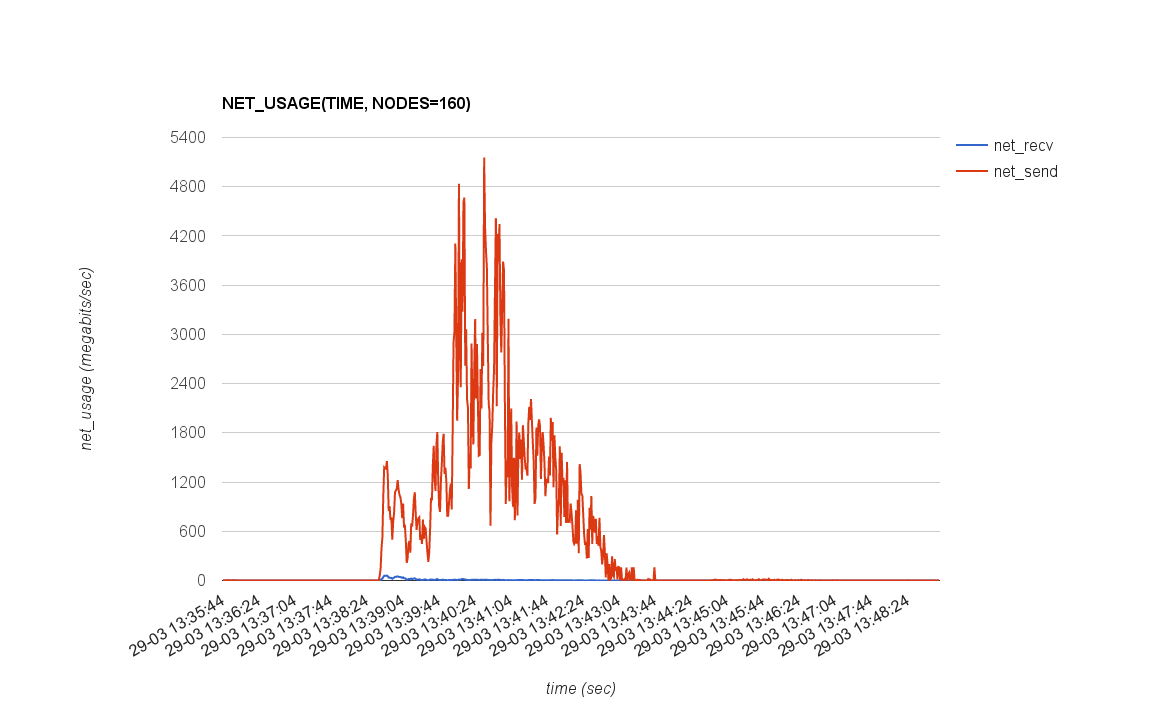
Task: Click the x-axis title time (sec)
Action: click(x=580, y=688)
